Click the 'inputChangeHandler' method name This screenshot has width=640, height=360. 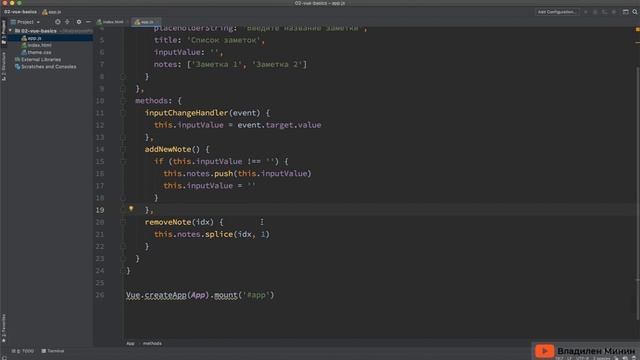[186, 113]
